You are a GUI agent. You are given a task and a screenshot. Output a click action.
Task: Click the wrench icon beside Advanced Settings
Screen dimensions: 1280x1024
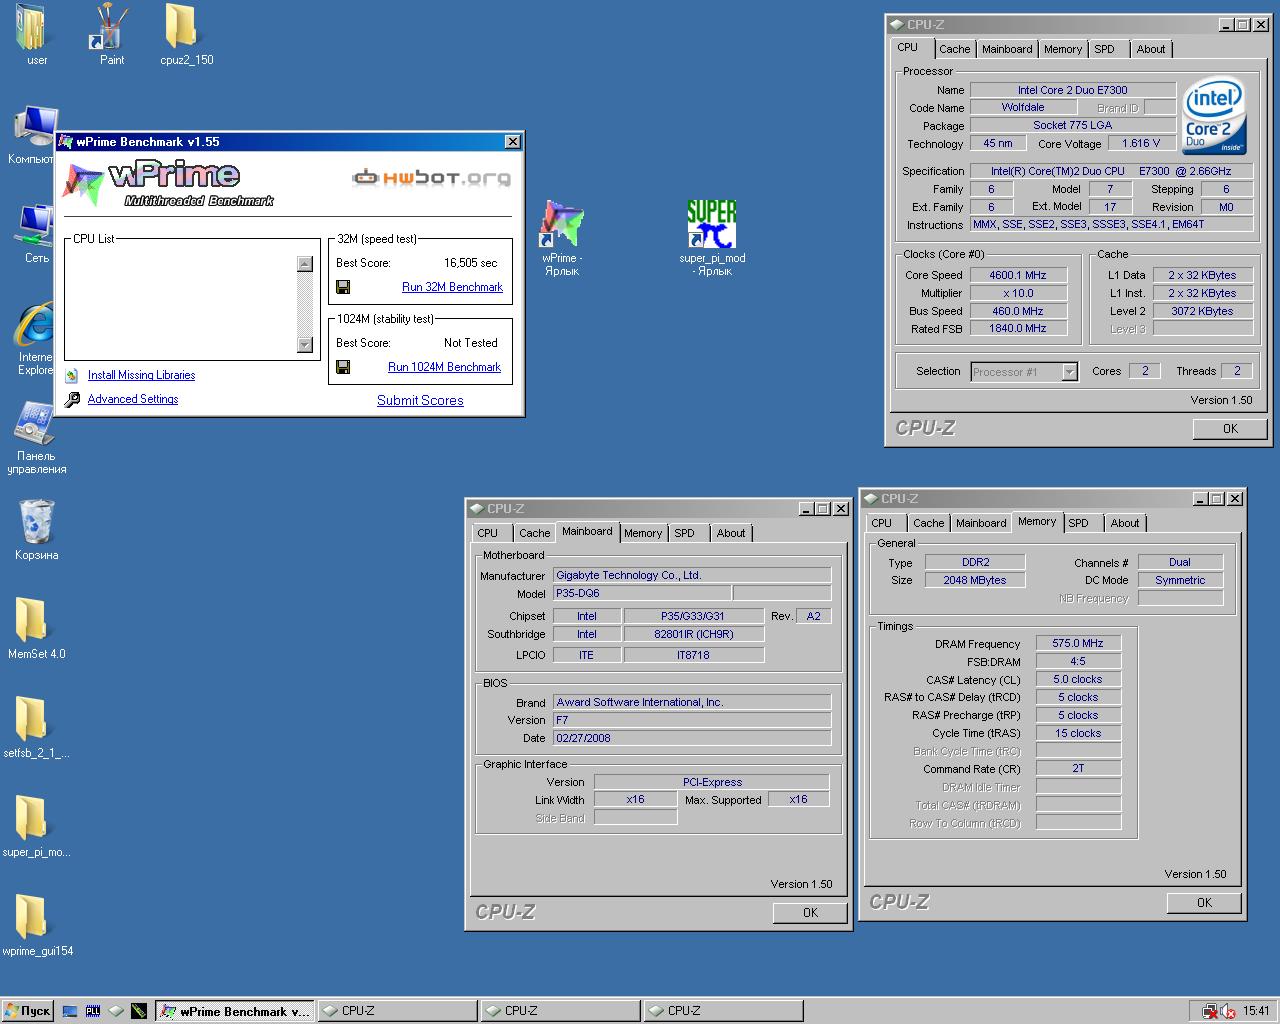pyautogui.click(x=72, y=399)
